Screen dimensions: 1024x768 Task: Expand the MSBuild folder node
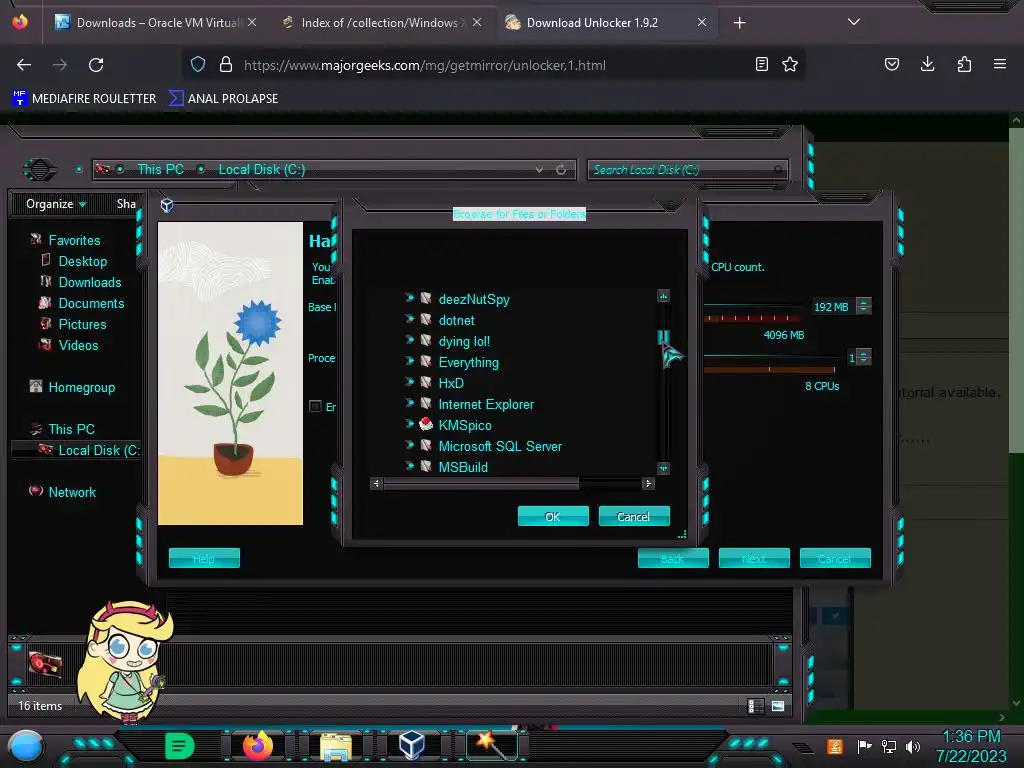[409, 466]
